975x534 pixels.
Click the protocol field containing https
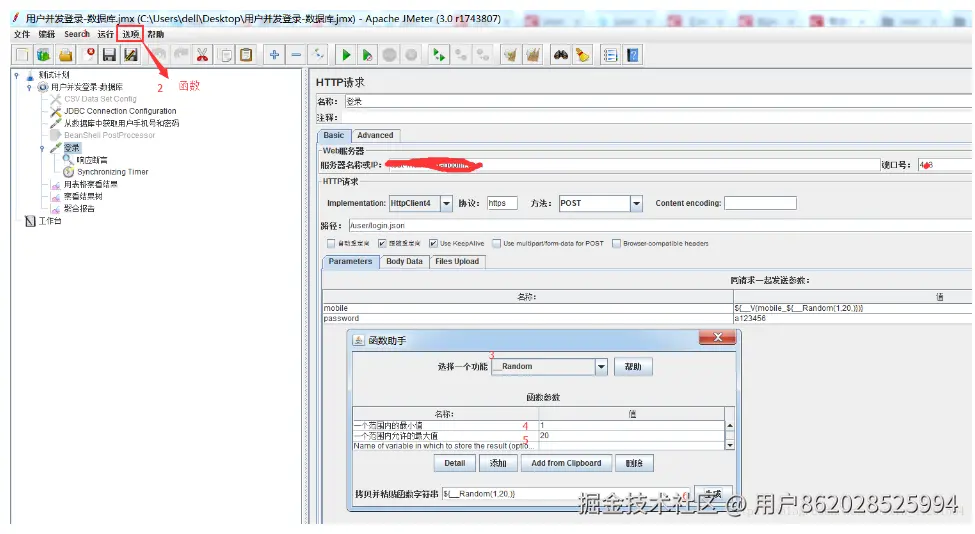[x=502, y=203]
